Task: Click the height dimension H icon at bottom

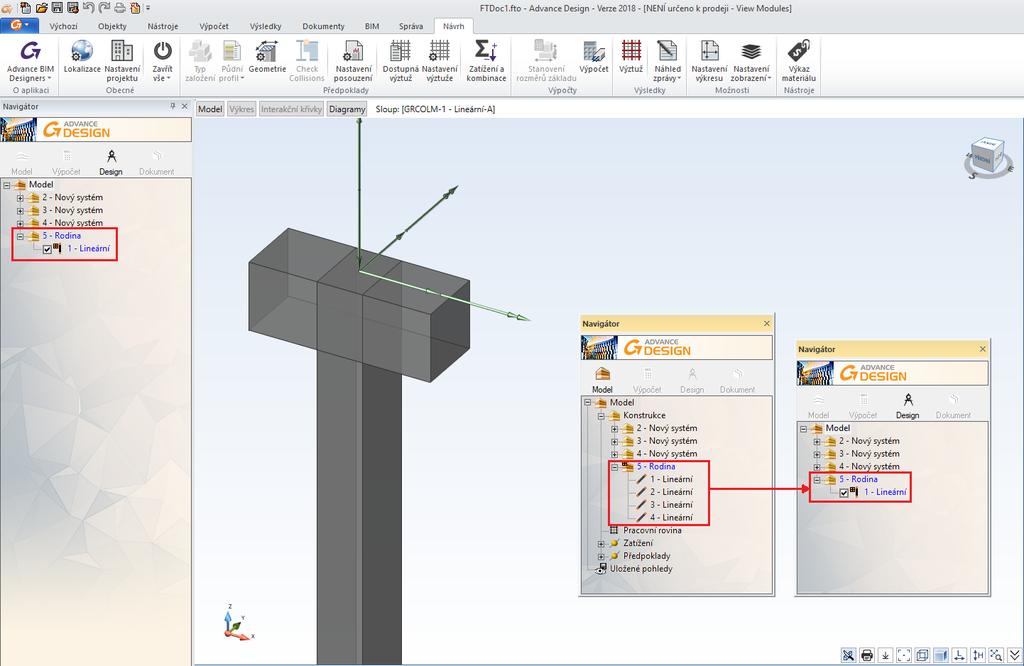Action: 978,655
